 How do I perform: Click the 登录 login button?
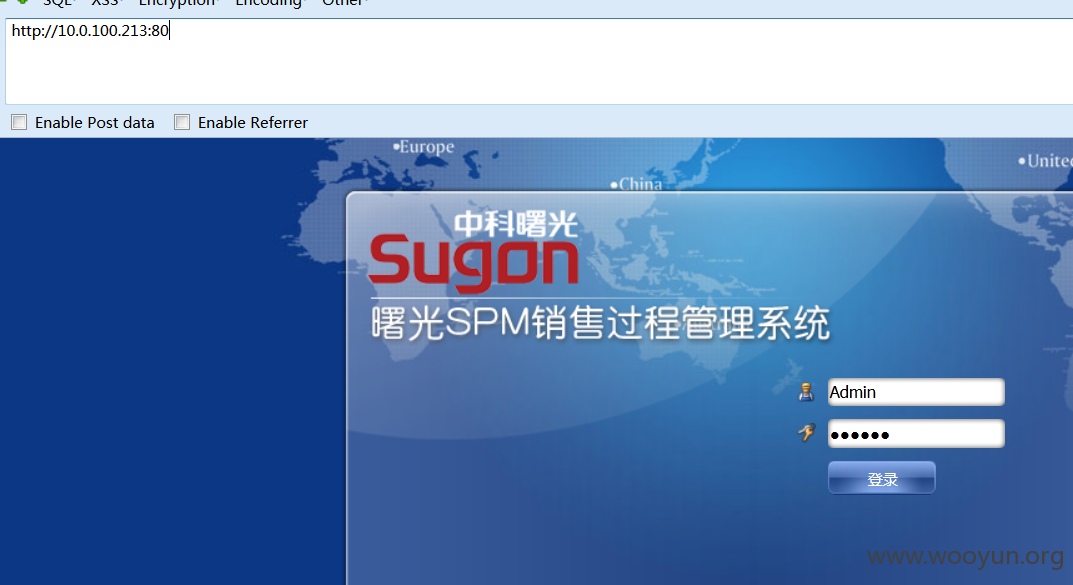881,478
